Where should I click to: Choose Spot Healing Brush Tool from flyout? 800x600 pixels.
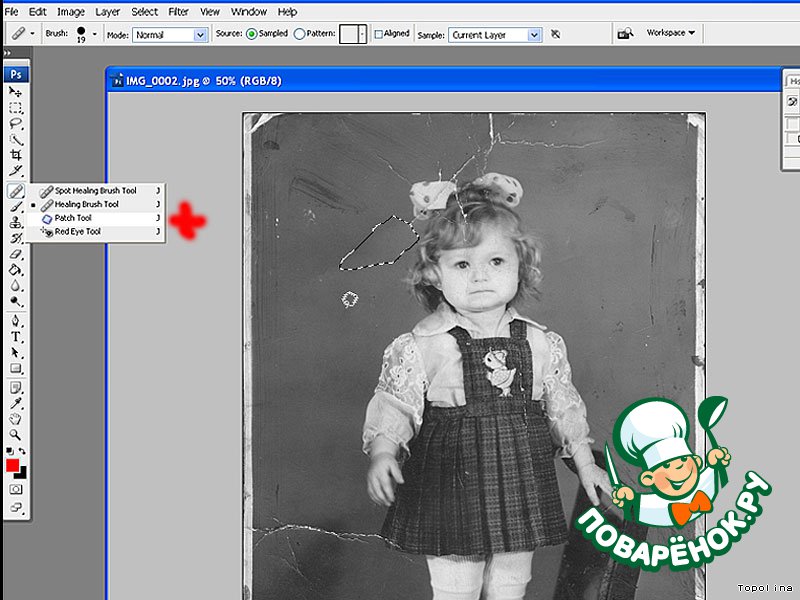[x=95, y=190]
